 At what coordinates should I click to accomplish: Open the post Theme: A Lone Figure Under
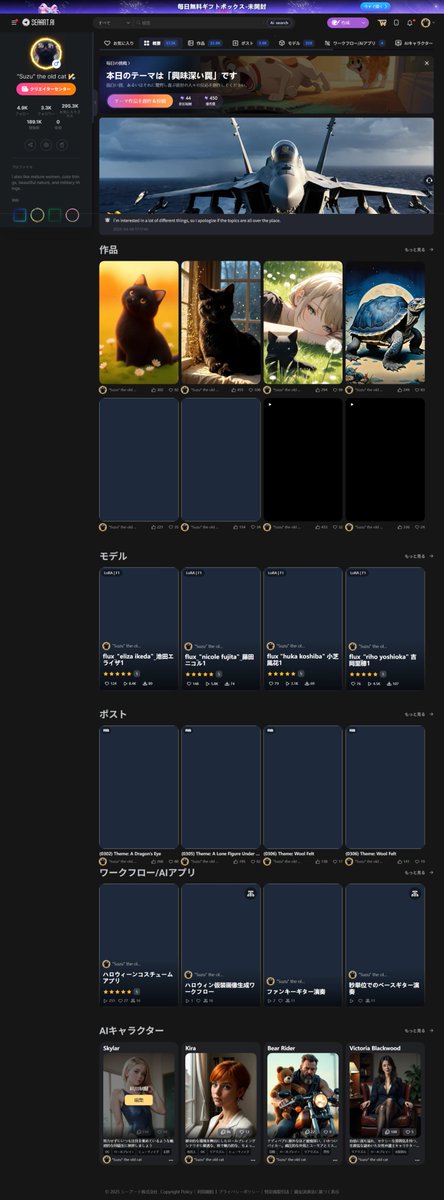point(221,794)
